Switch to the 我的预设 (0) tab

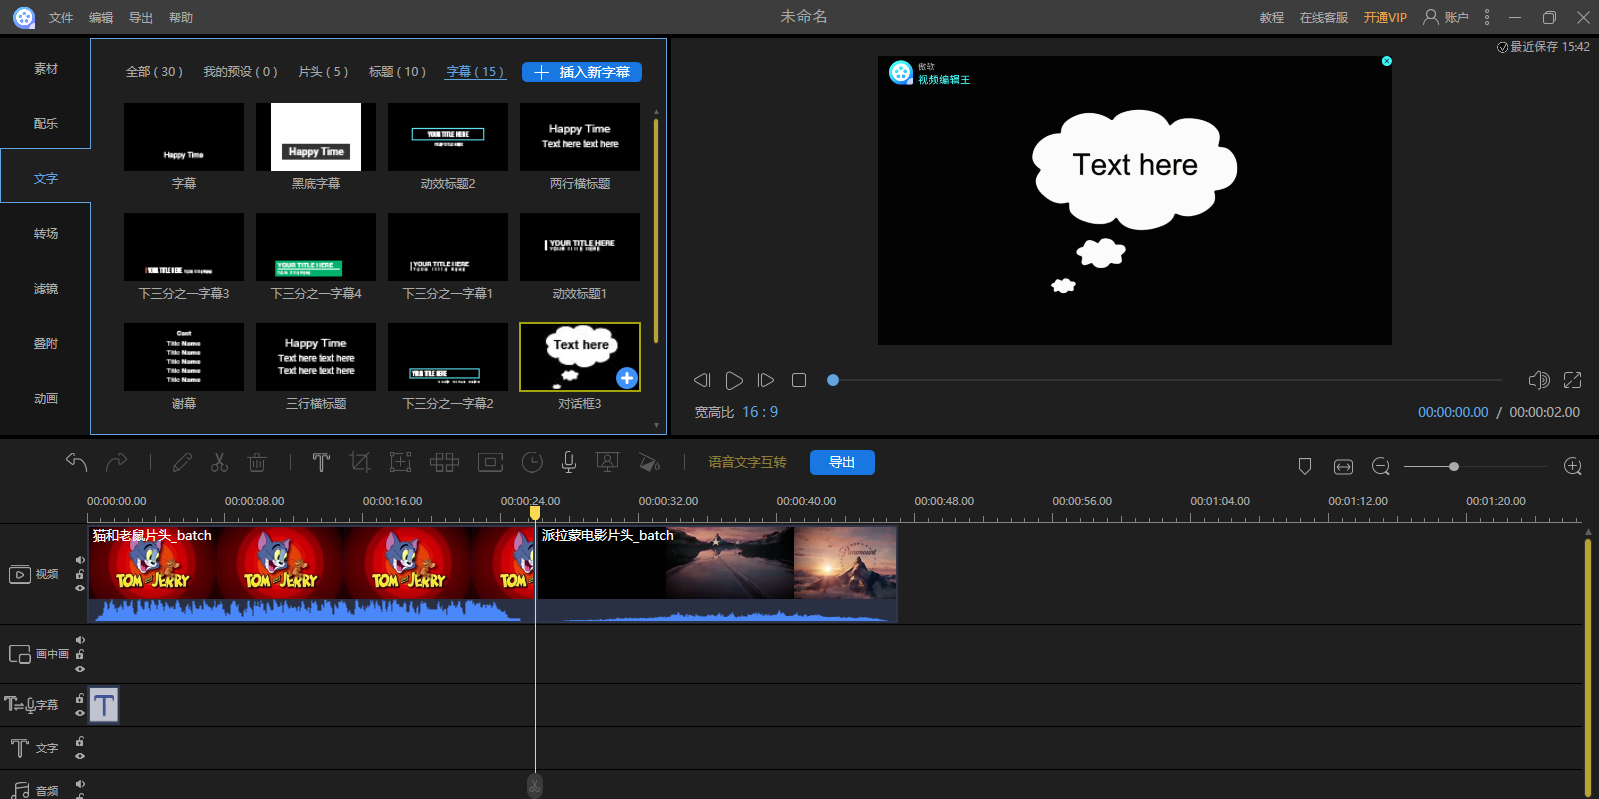pyautogui.click(x=240, y=72)
